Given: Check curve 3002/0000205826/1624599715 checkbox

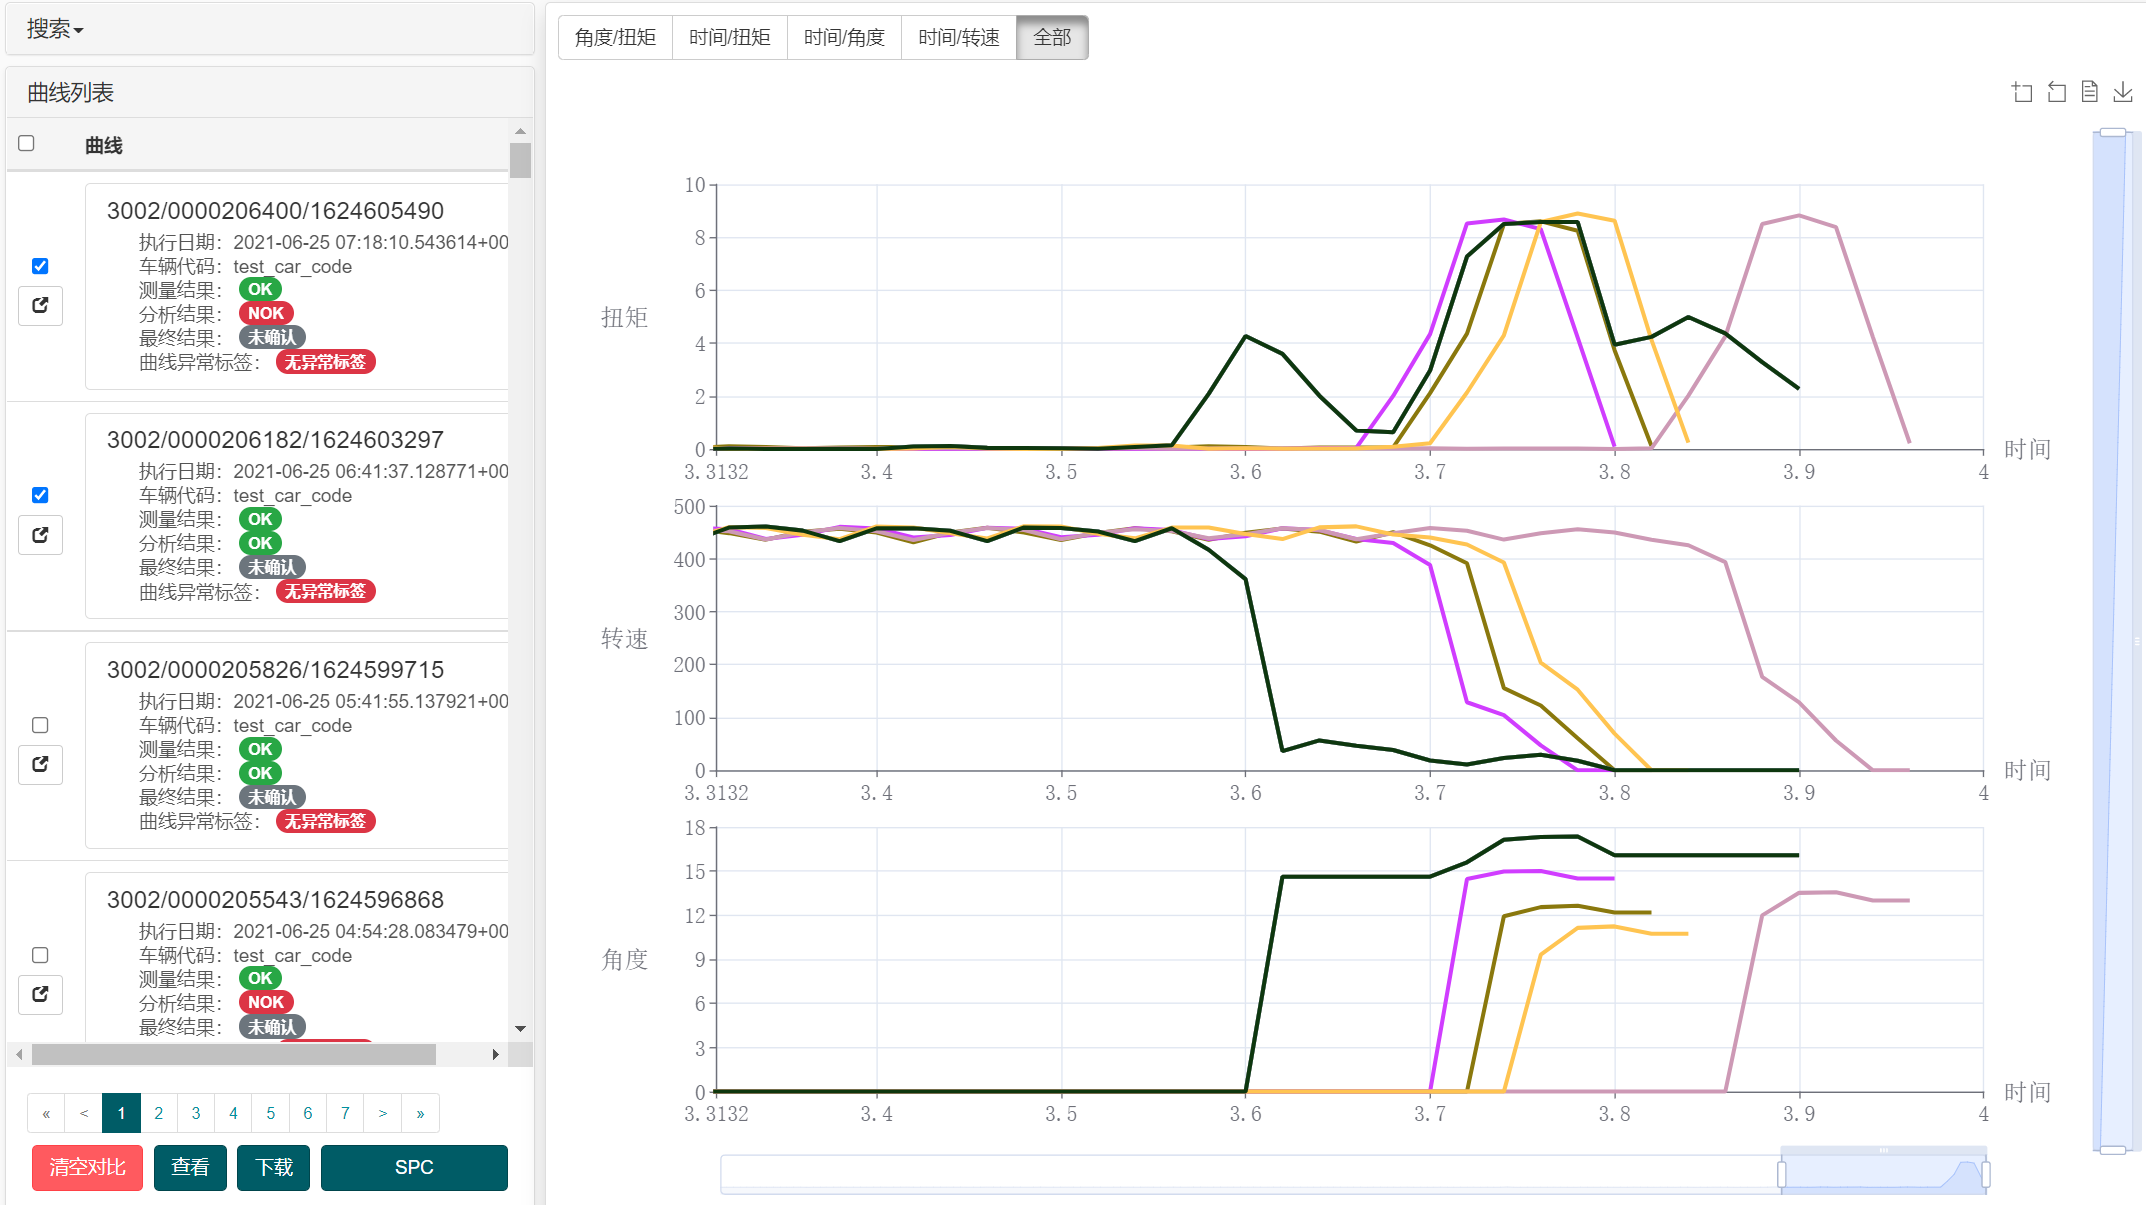Looking at the screenshot, I should click(40, 725).
